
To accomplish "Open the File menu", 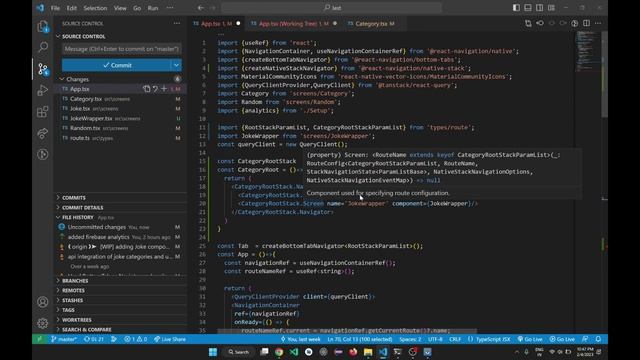I will (55, 8).
